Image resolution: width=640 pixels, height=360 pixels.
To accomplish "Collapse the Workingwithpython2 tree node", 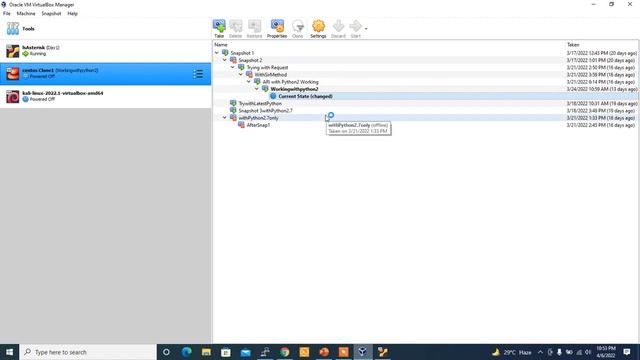I will (257, 89).
